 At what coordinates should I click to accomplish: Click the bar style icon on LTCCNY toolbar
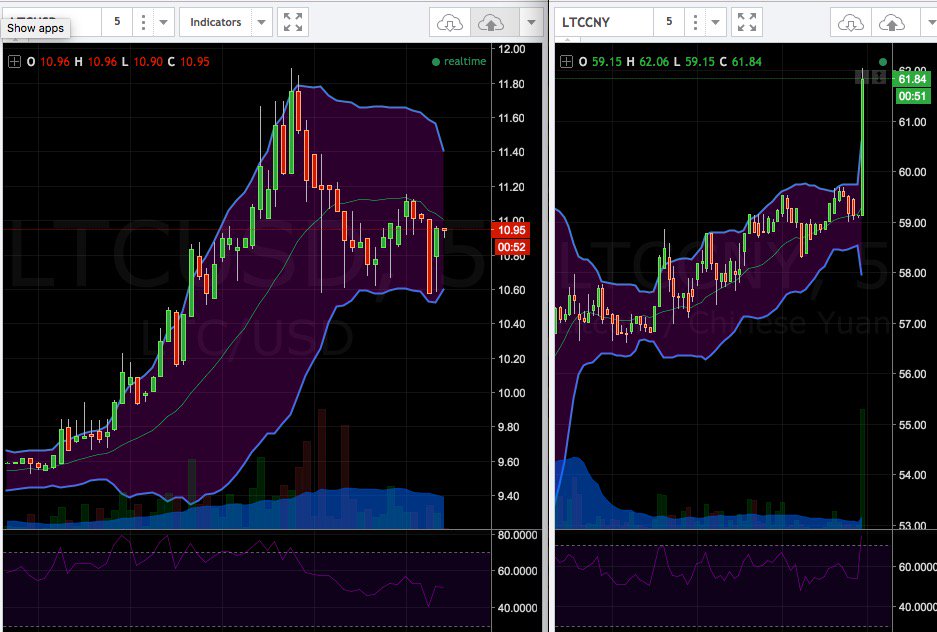(x=695, y=22)
